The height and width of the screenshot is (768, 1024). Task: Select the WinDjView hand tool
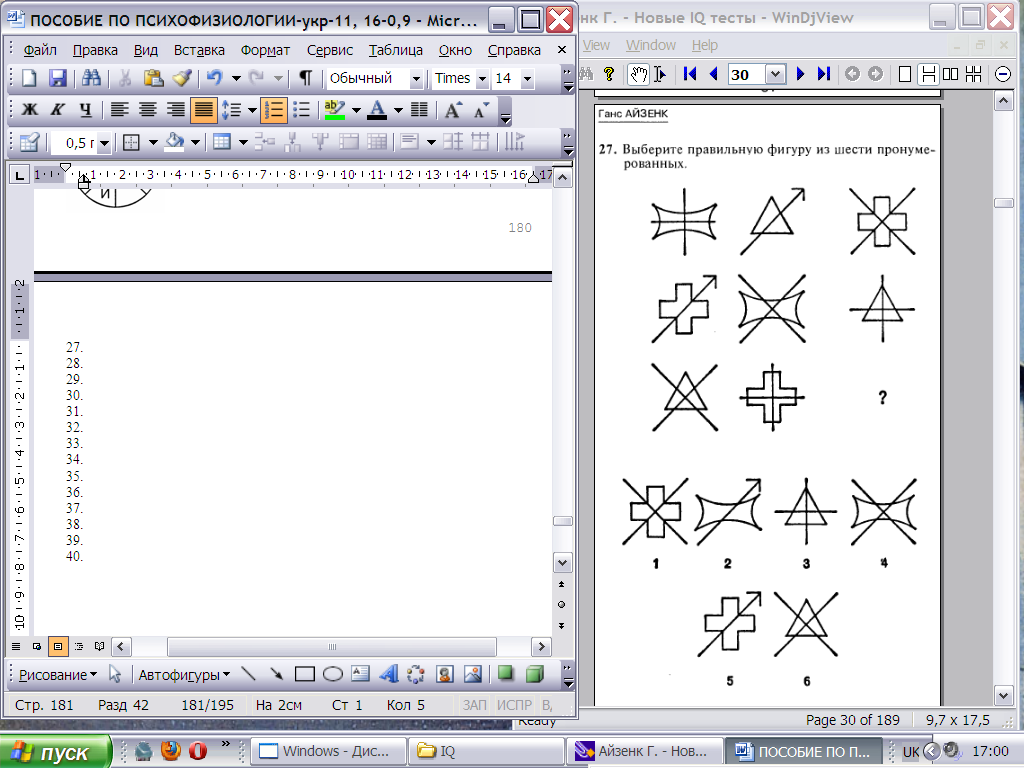click(638, 74)
